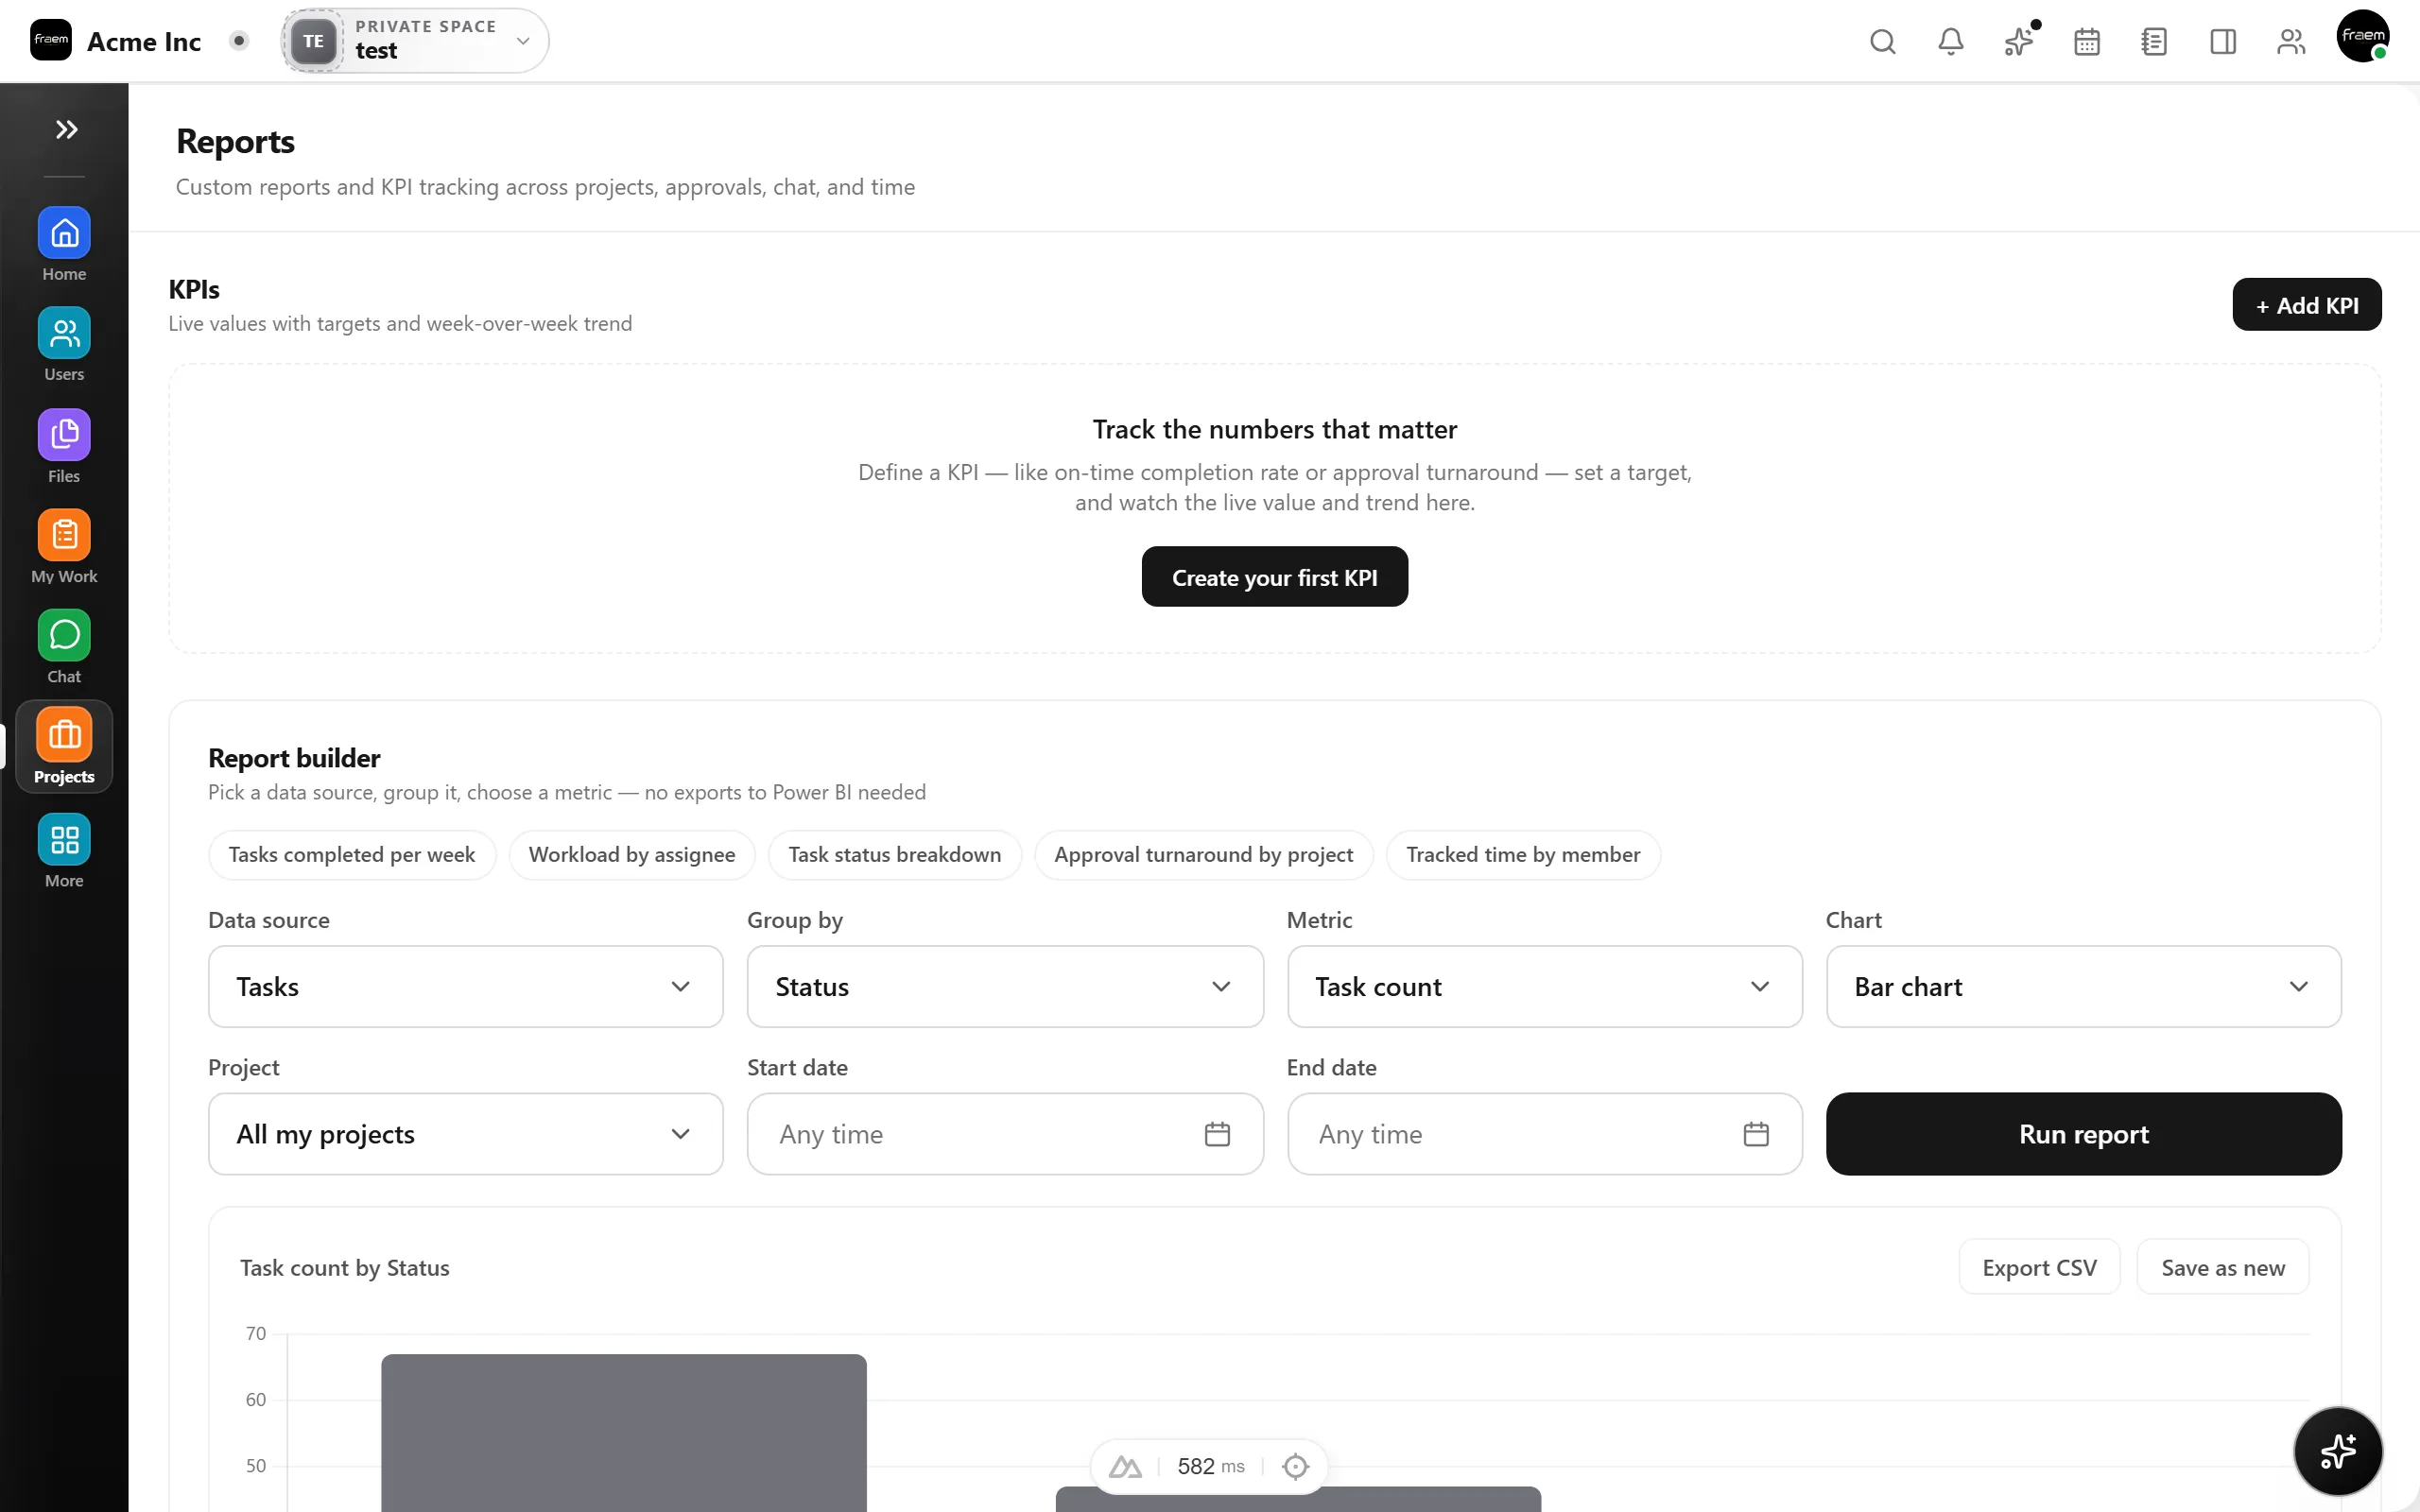Expand the Data source dropdown showing Tasks
Screen dimensions: 2420x1512
coord(465,986)
